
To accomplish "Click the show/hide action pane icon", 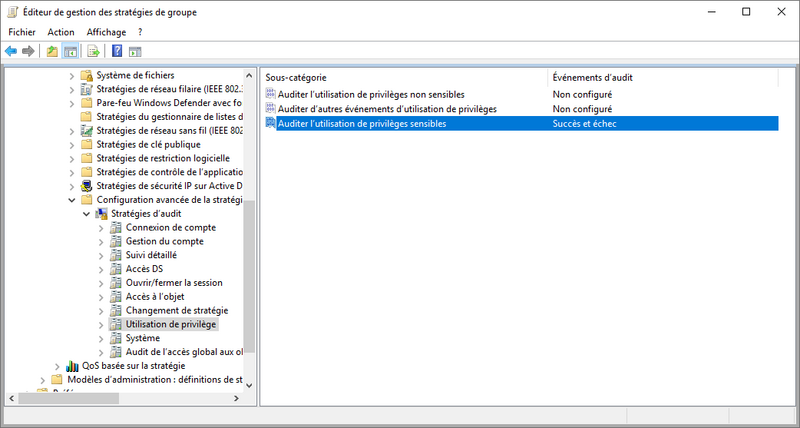I will tap(135, 51).
